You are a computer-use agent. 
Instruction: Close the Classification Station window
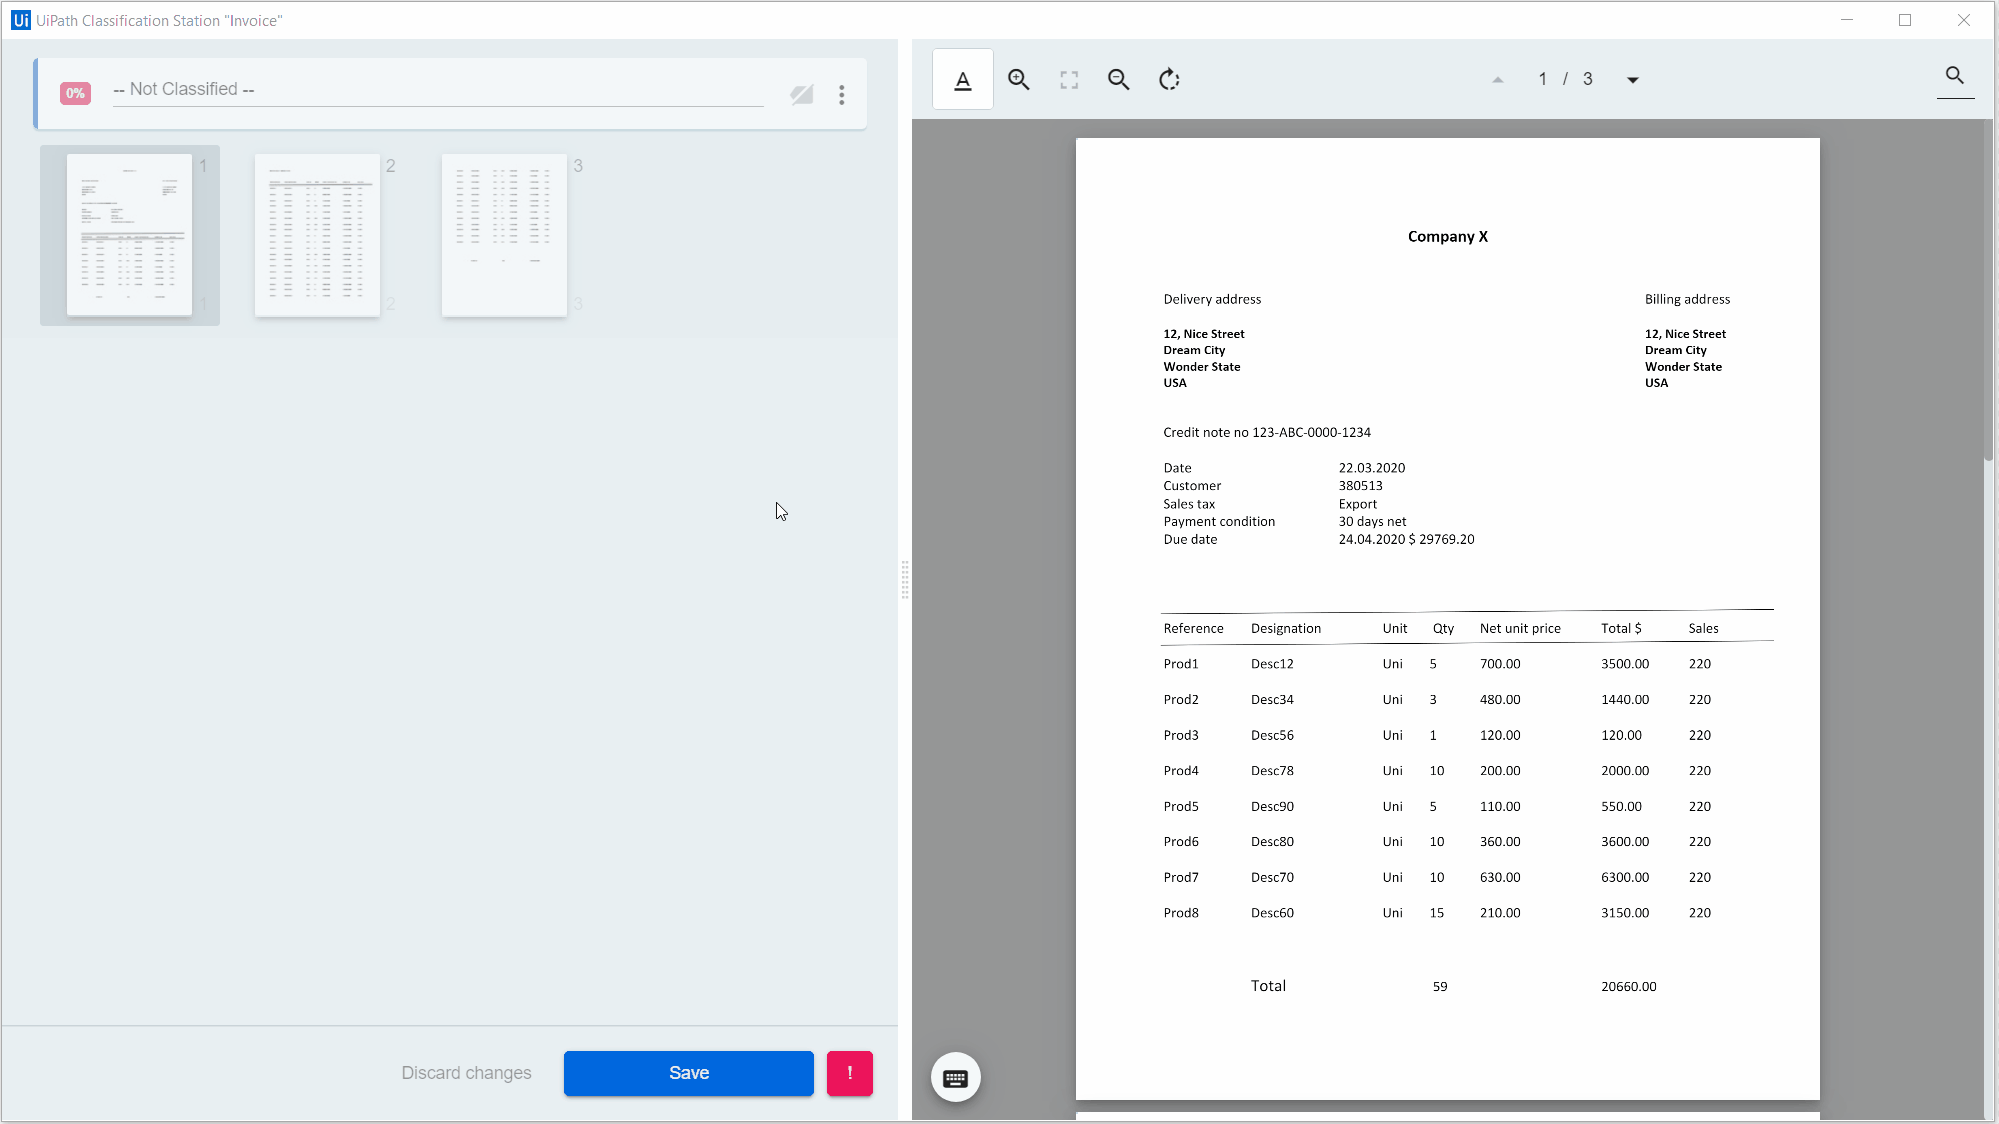[1964, 20]
